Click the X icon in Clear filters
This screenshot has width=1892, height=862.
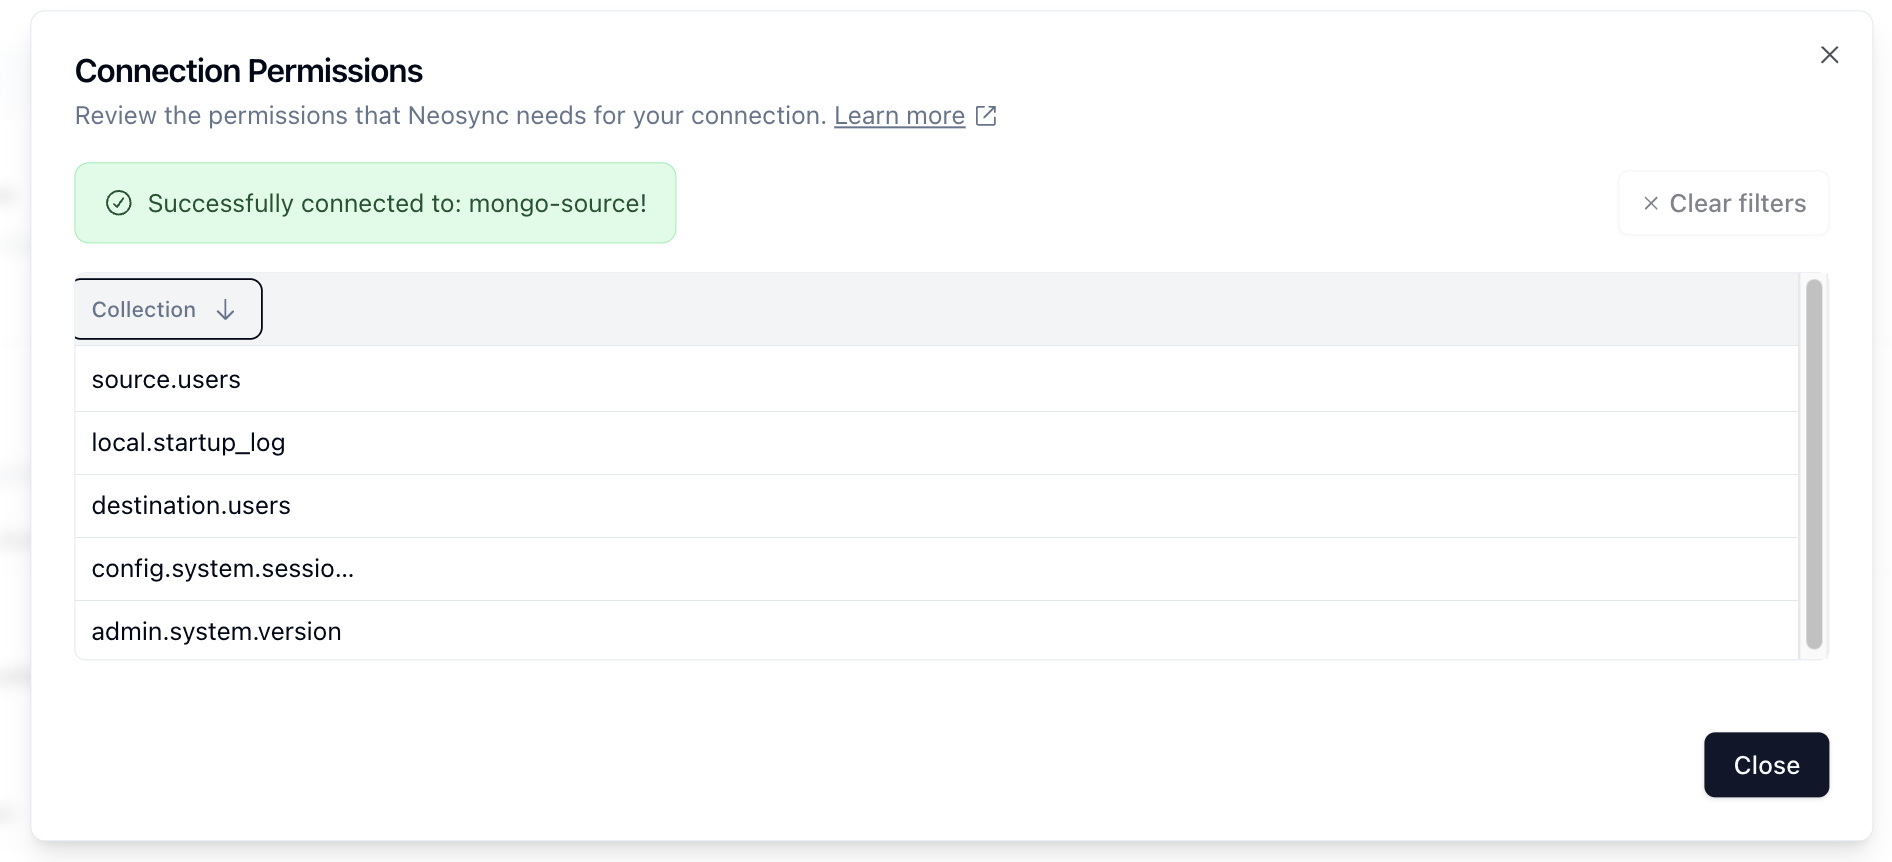pos(1651,203)
